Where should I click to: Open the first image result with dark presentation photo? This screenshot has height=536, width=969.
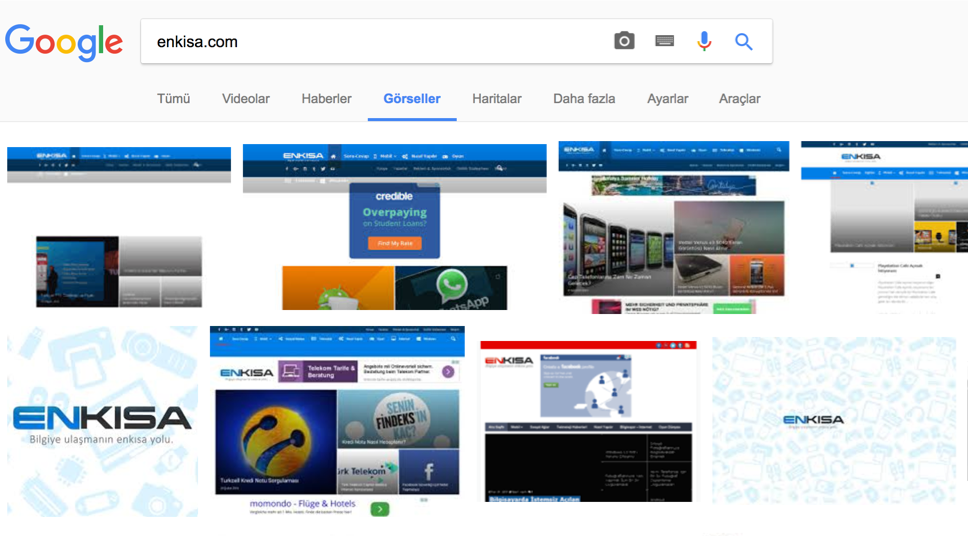(x=119, y=228)
